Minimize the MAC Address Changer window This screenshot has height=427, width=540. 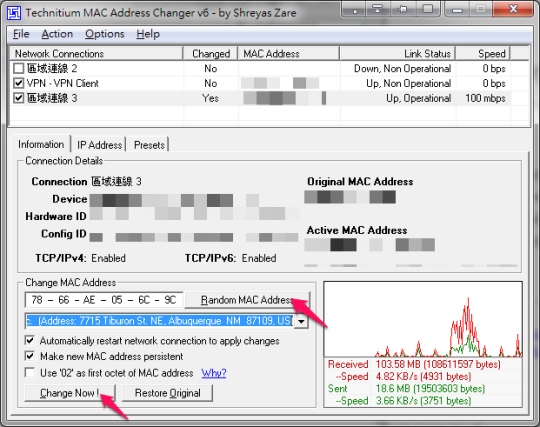(x=457, y=9)
